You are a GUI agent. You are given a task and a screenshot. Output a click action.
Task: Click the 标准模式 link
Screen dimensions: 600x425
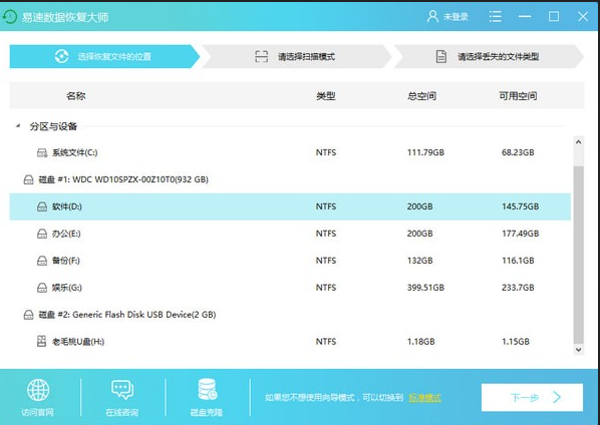click(424, 397)
